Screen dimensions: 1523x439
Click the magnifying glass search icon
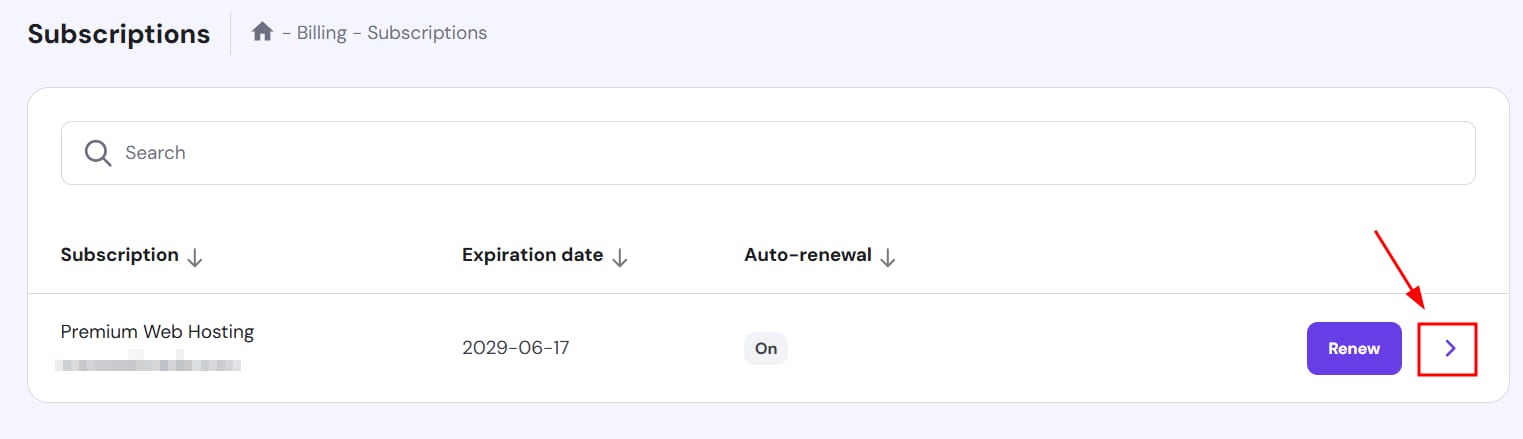(98, 153)
